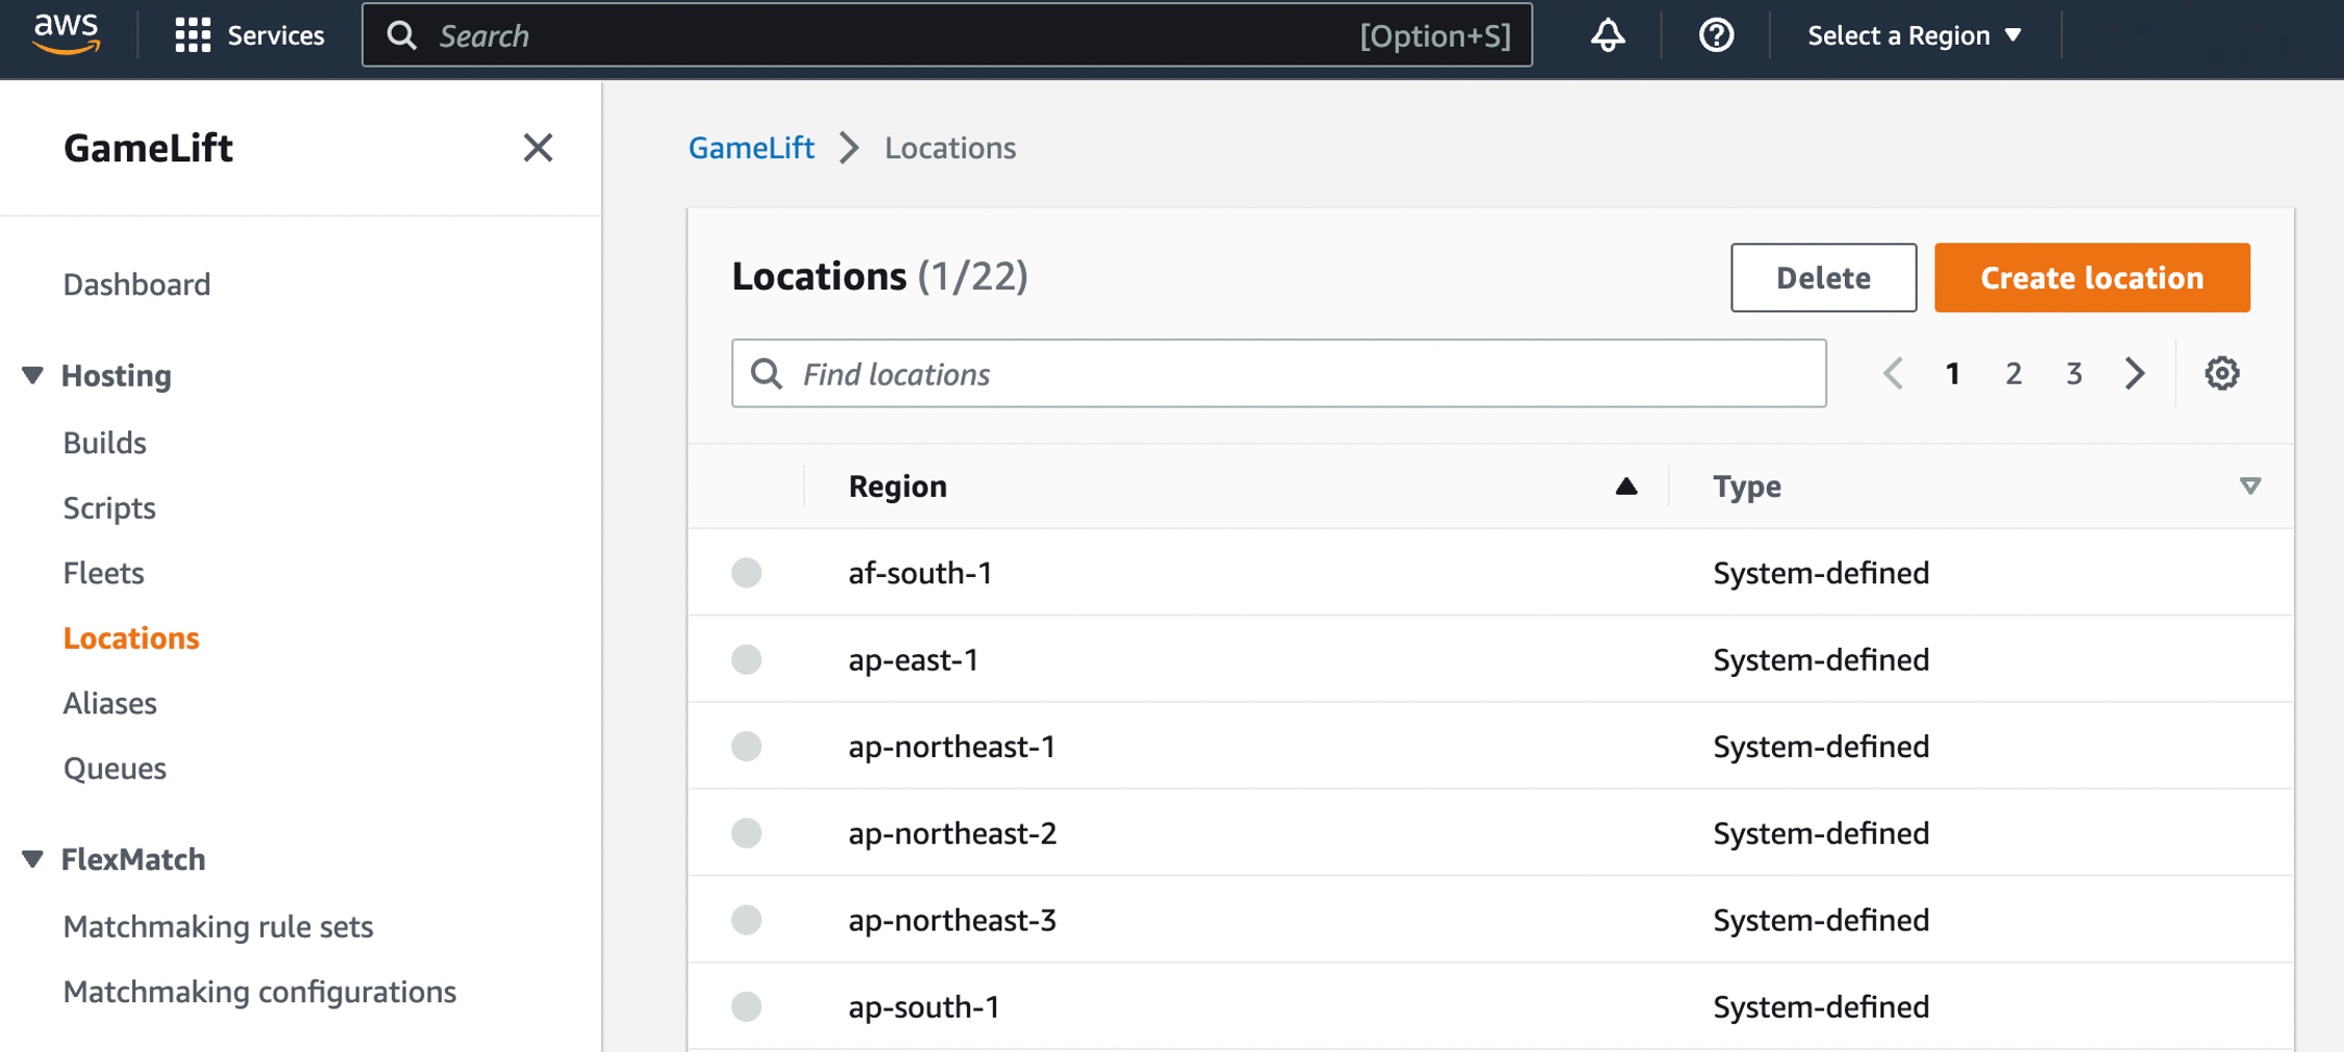
Task: Click the GameLift breadcrumb link
Action: tap(751, 148)
